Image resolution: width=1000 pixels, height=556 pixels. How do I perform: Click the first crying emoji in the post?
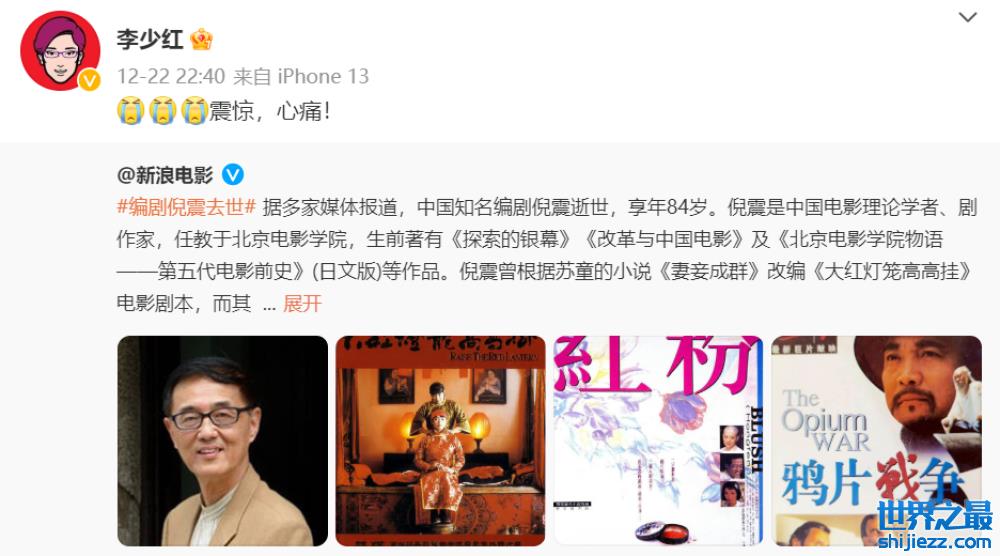pos(130,111)
